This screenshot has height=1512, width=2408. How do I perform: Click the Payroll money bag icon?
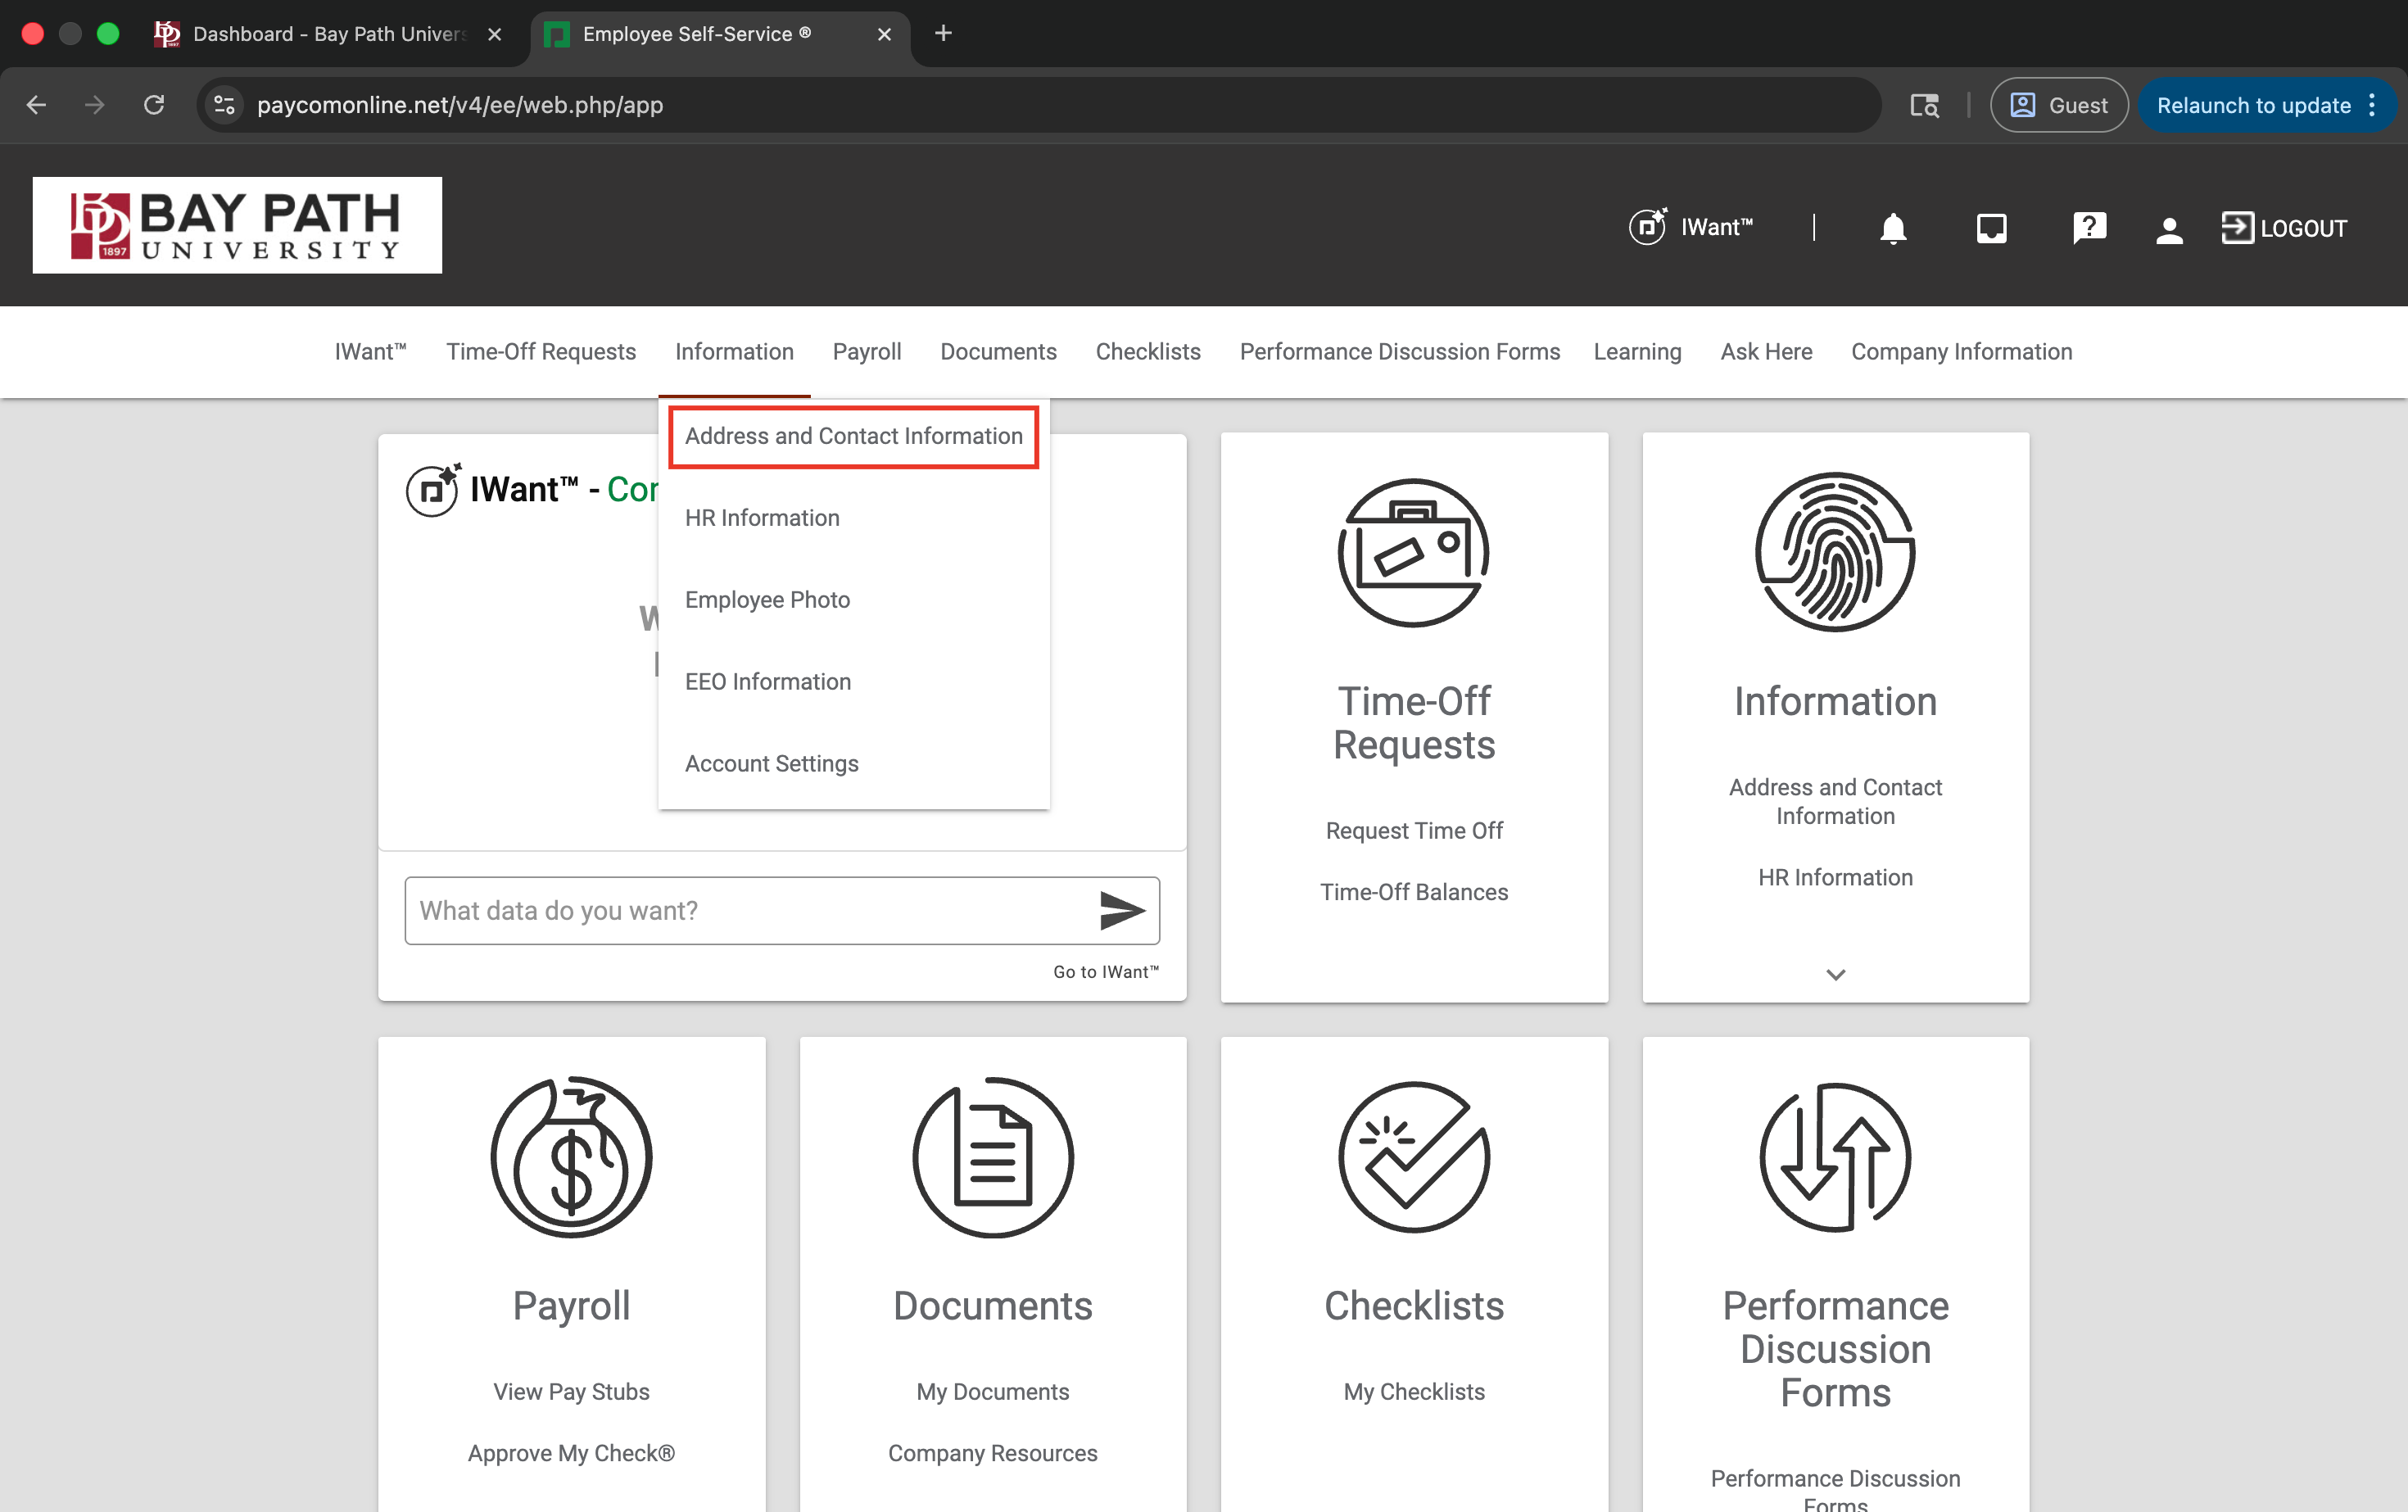click(571, 1157)
